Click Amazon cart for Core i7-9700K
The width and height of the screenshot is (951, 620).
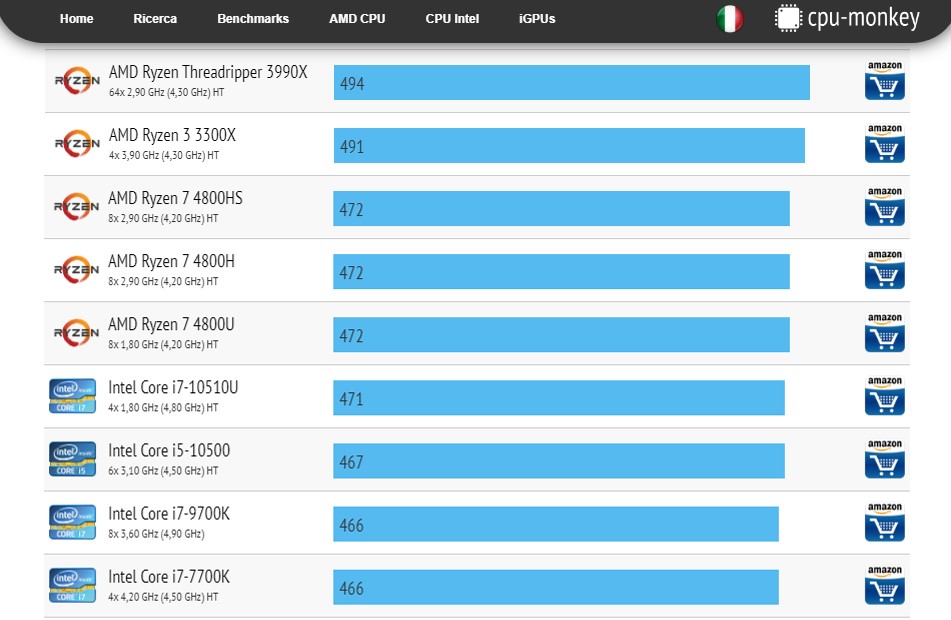[x=885, y=522]
